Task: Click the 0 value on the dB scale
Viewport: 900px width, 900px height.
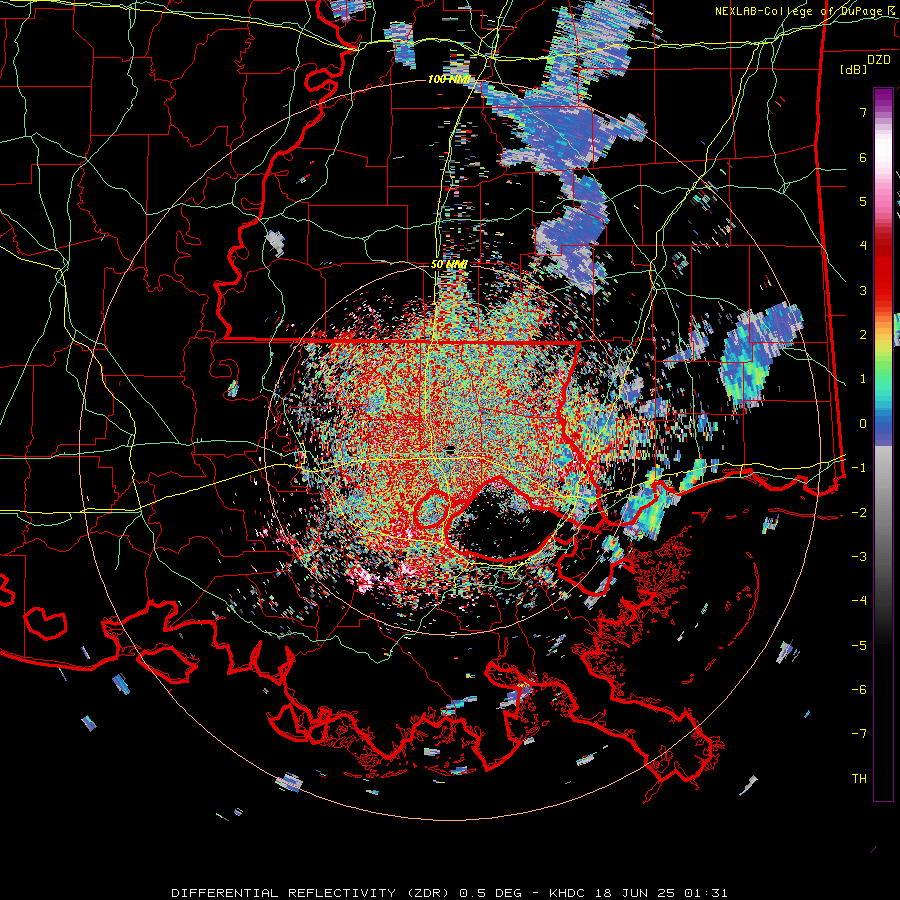Action: (863, 424)
